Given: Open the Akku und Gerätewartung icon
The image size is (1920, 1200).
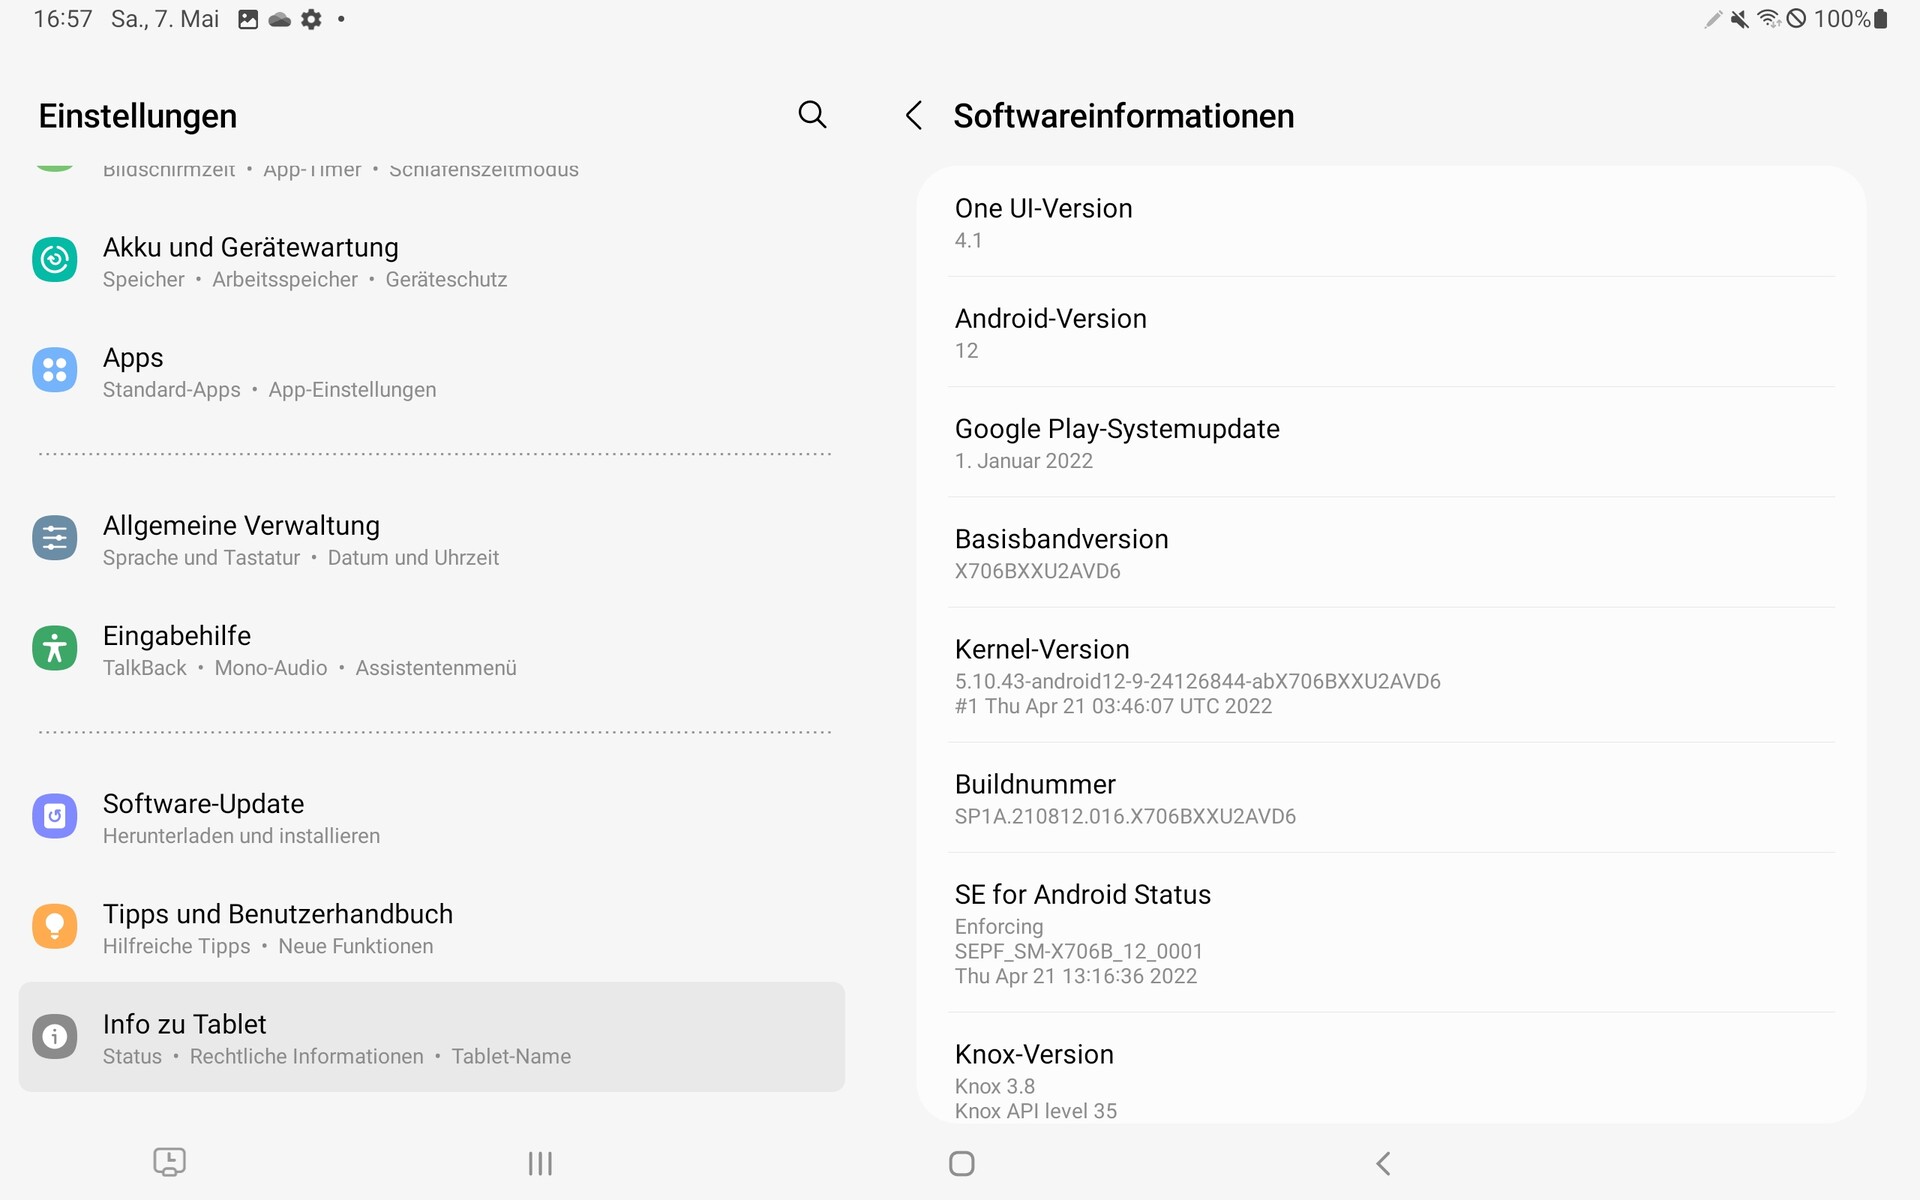Looking at the screenshot, I should coord(55,260).
